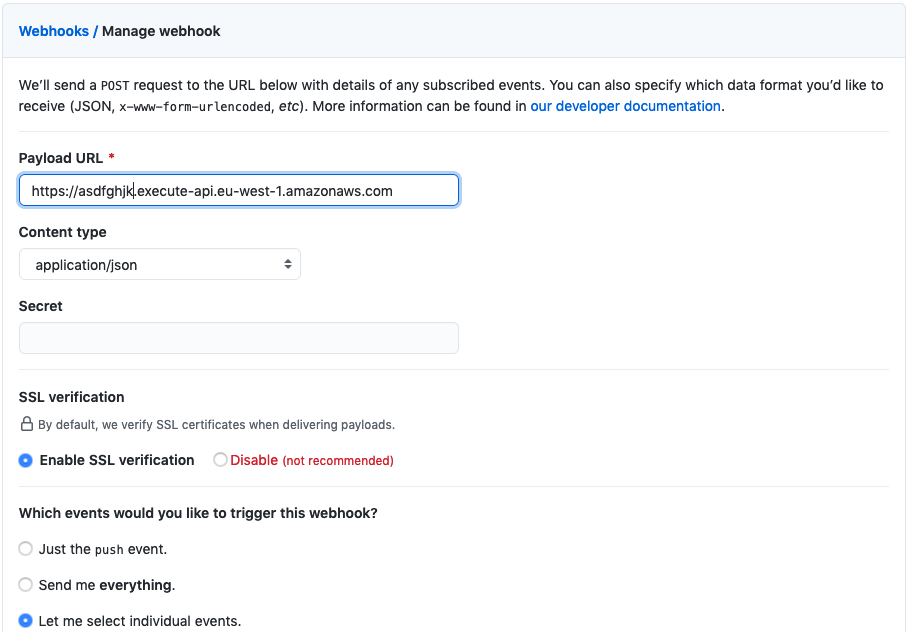This screenshot has width=909, height=632.
Task: Follow the "our developer documentation" link
Action: (x=624, y=106)
